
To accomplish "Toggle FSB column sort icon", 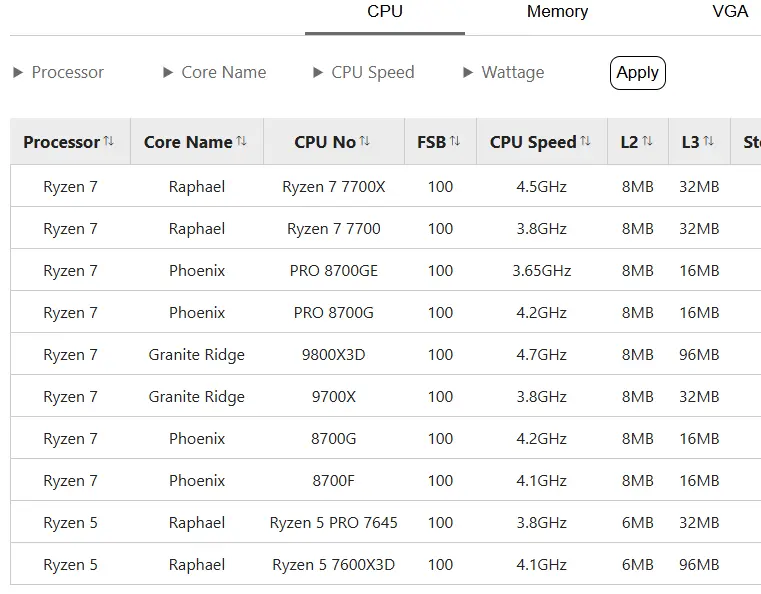I will tap(455, 141).
